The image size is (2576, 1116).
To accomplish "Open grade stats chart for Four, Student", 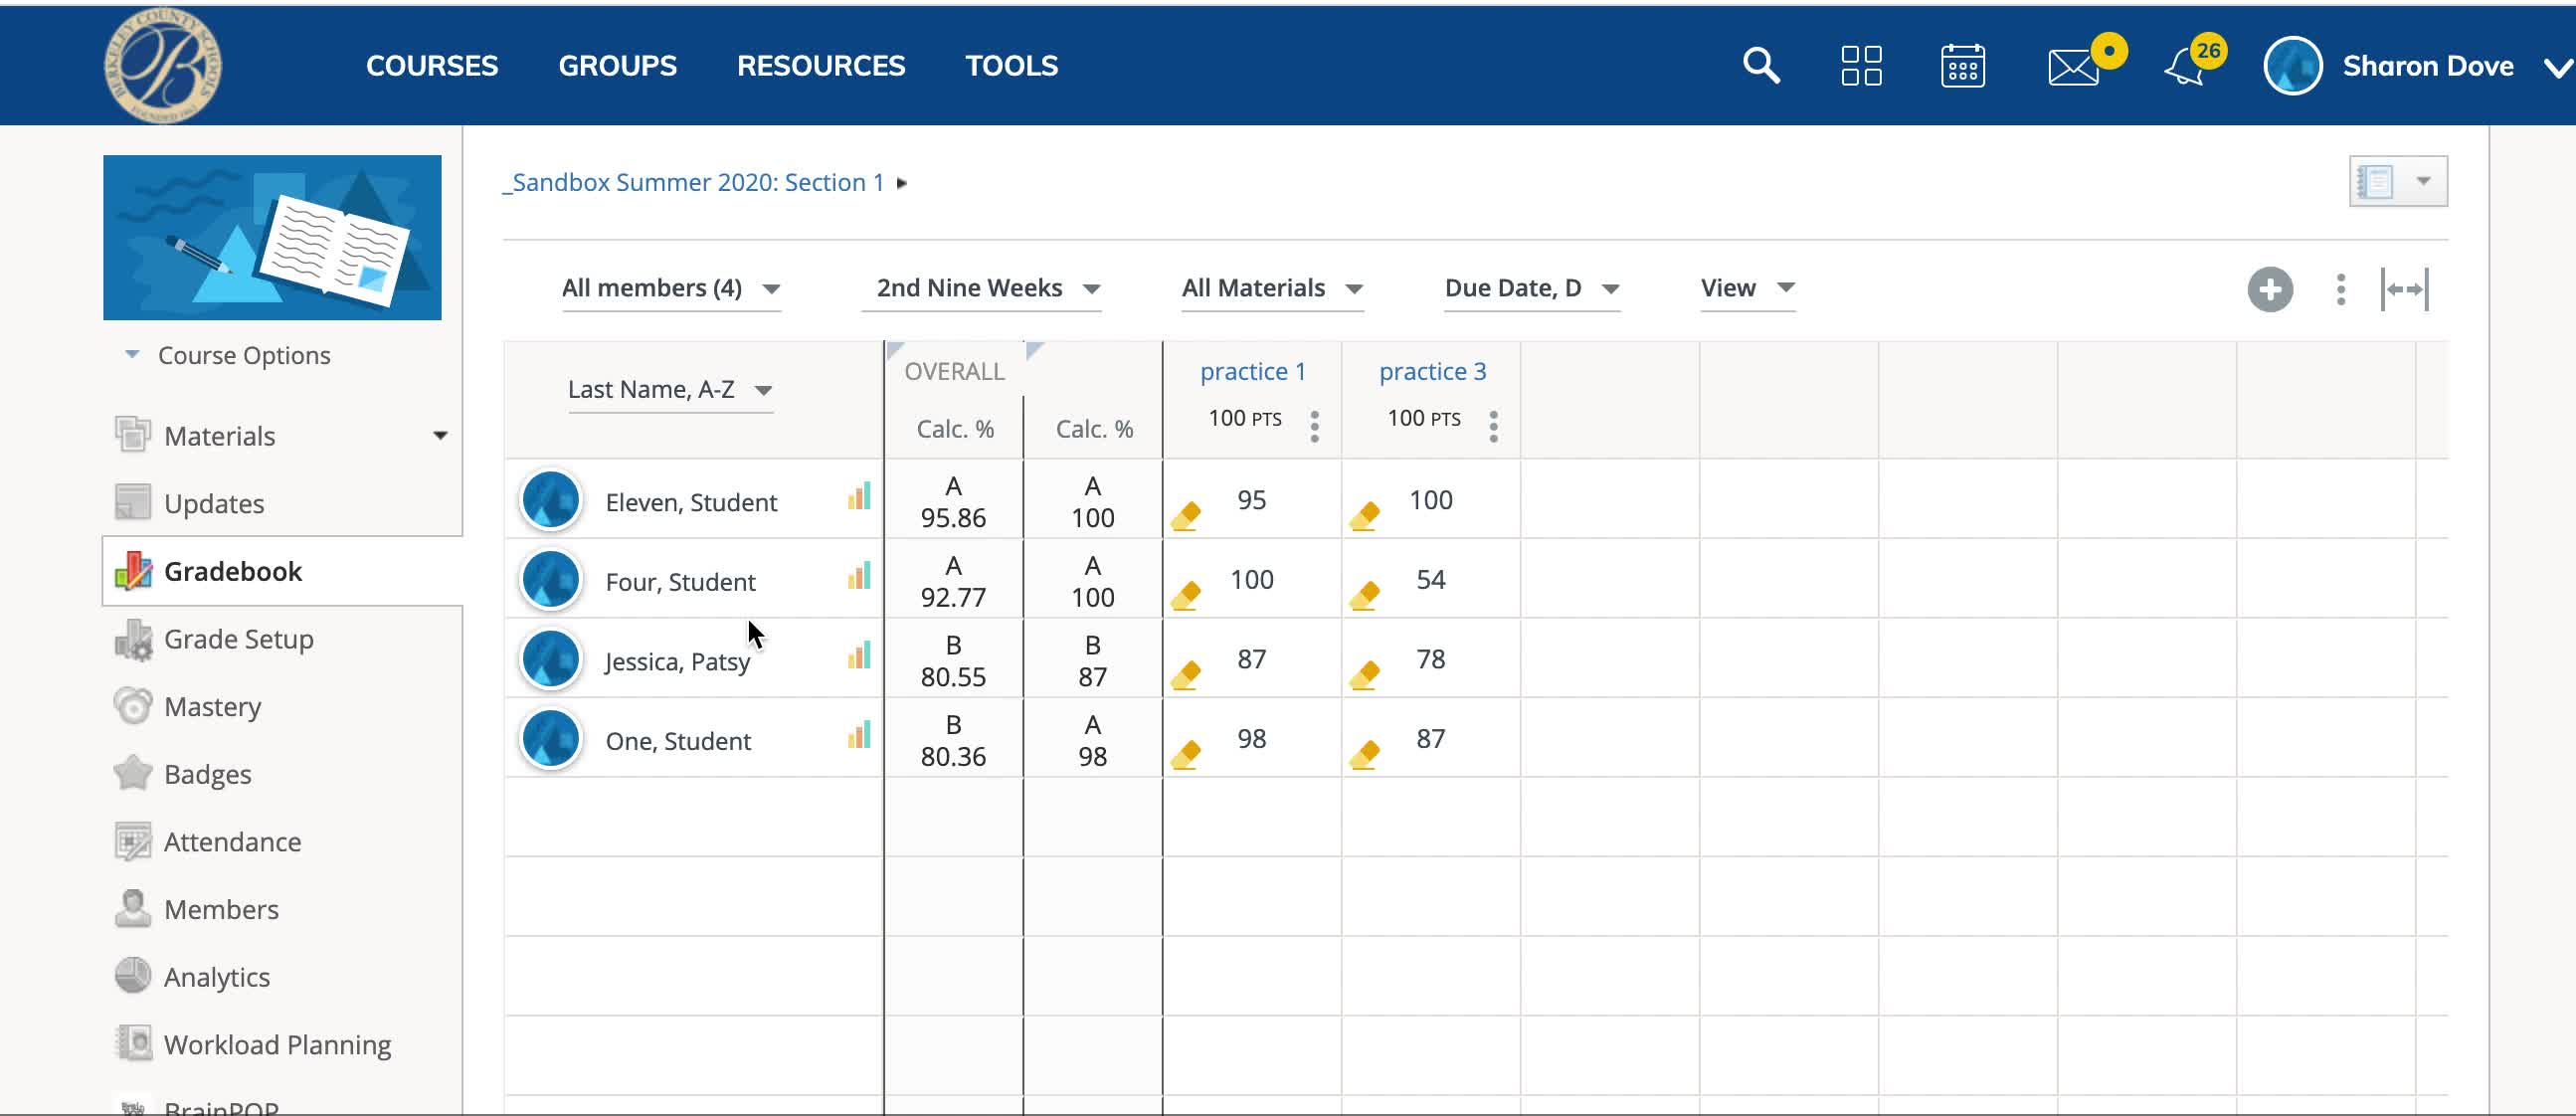I will click(x=859, y=576).
